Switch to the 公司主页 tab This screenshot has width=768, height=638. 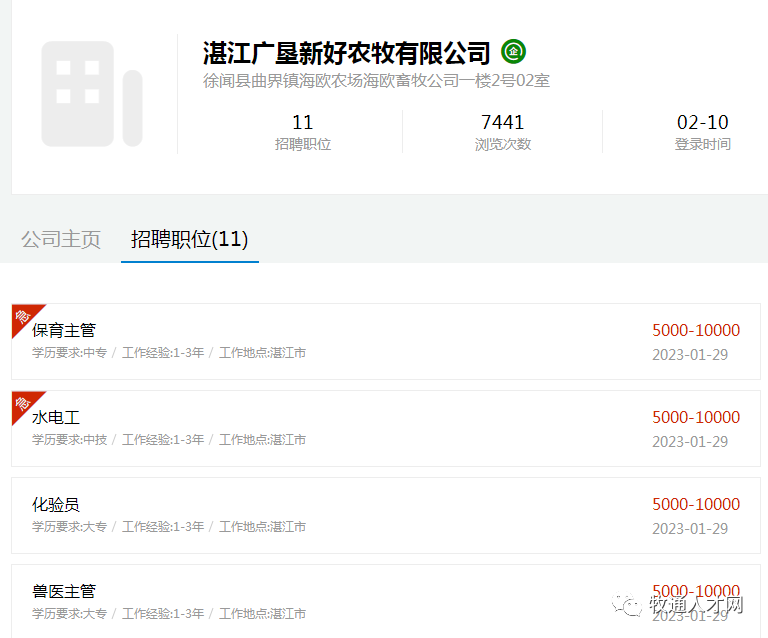61,239
